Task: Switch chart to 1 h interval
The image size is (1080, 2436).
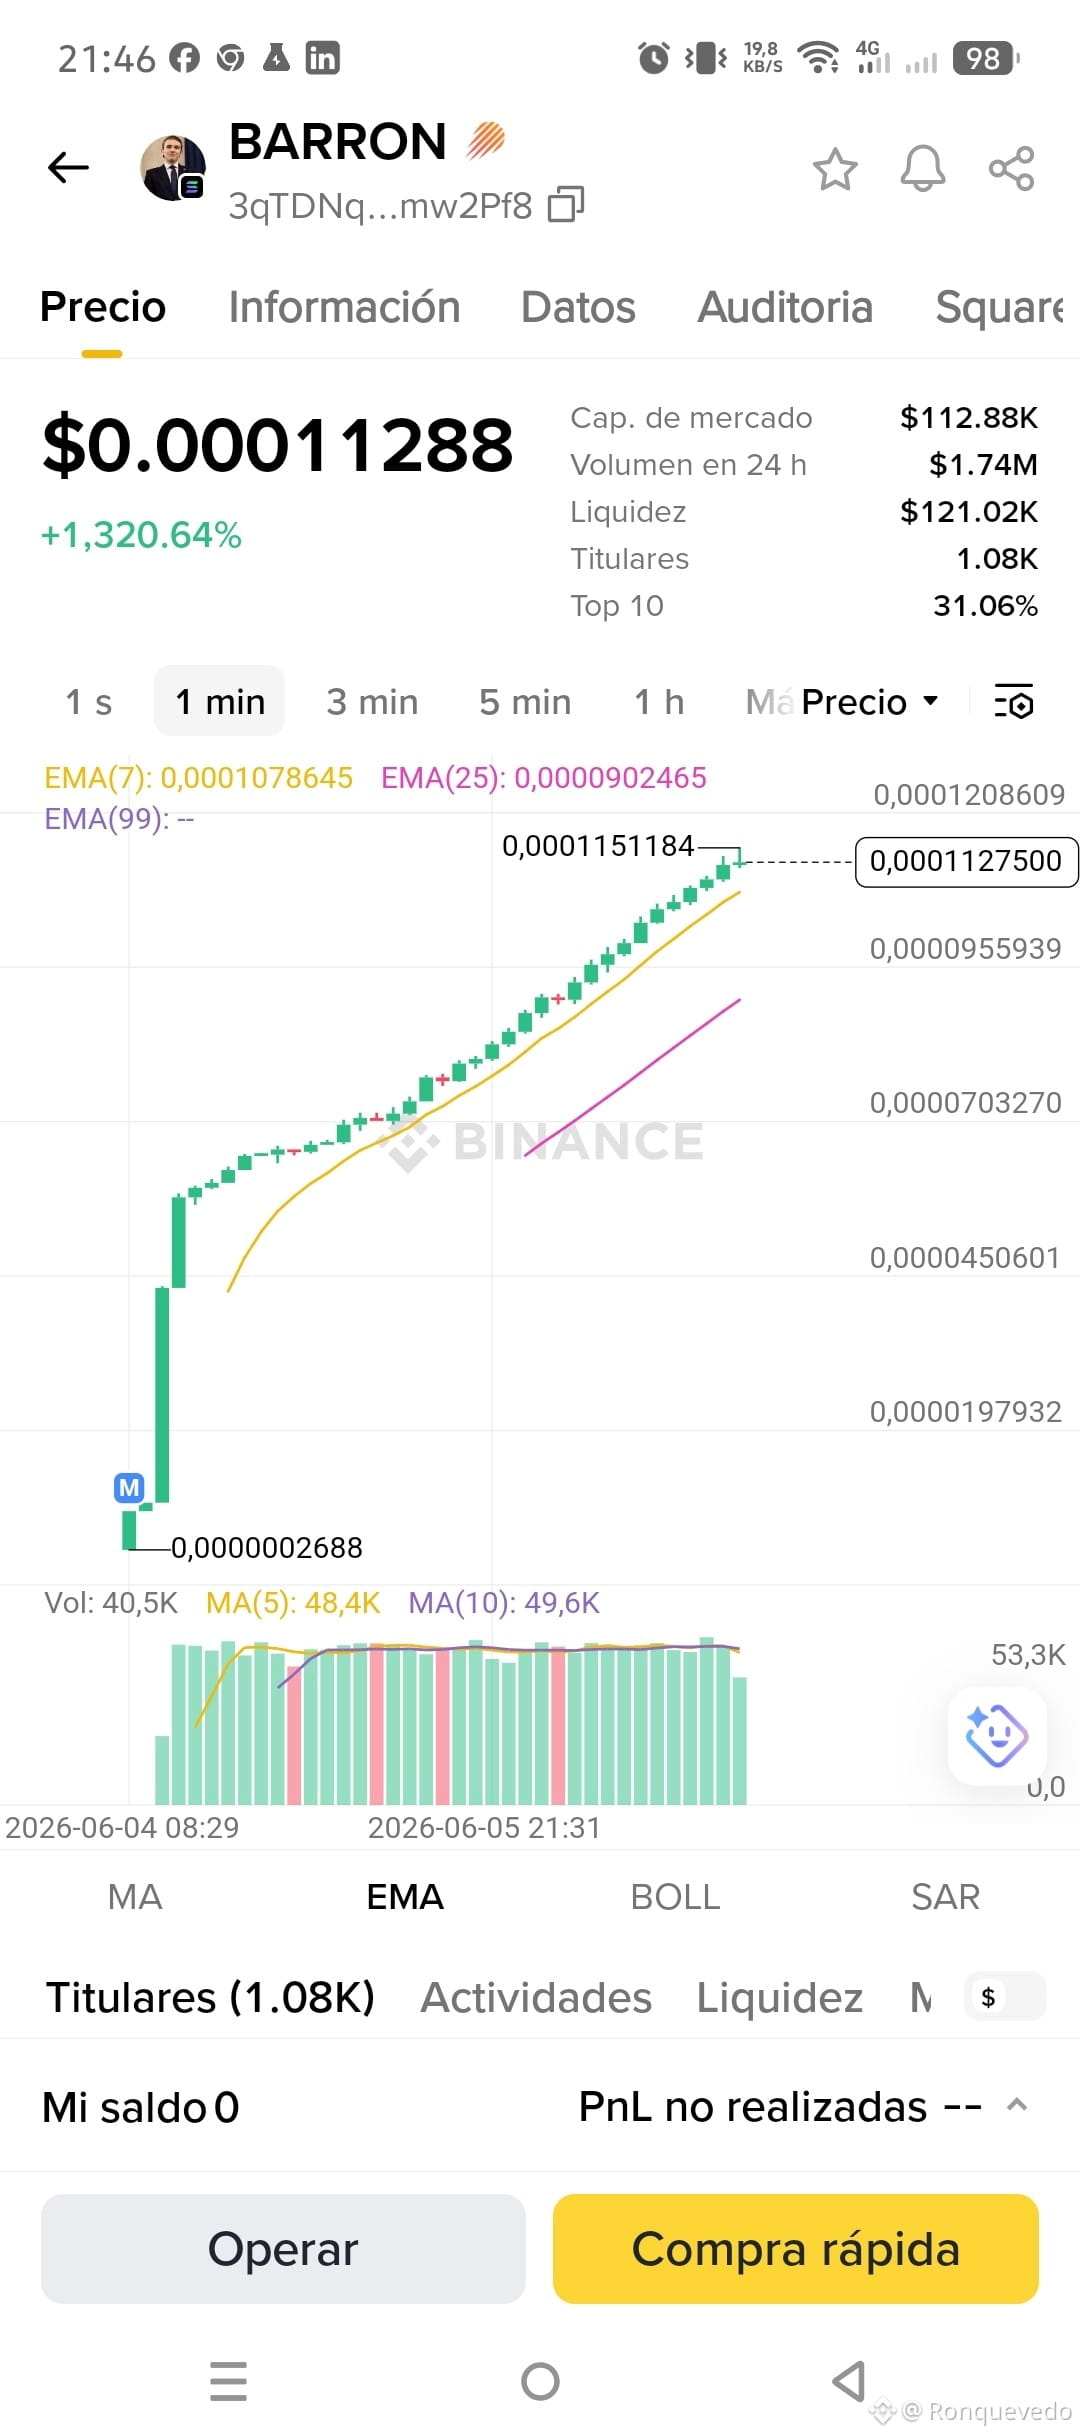Action: pos(659,702)
